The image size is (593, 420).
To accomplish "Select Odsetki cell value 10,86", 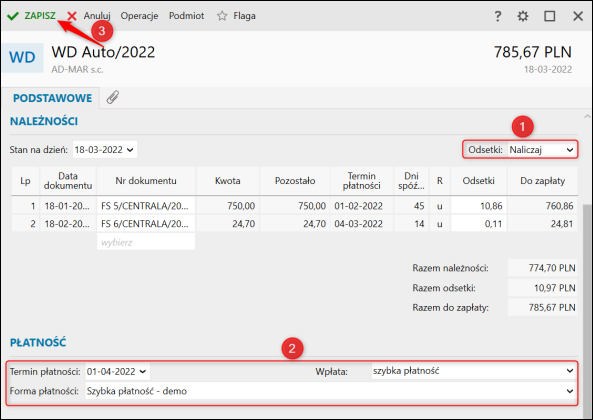I will click(478, 206).
